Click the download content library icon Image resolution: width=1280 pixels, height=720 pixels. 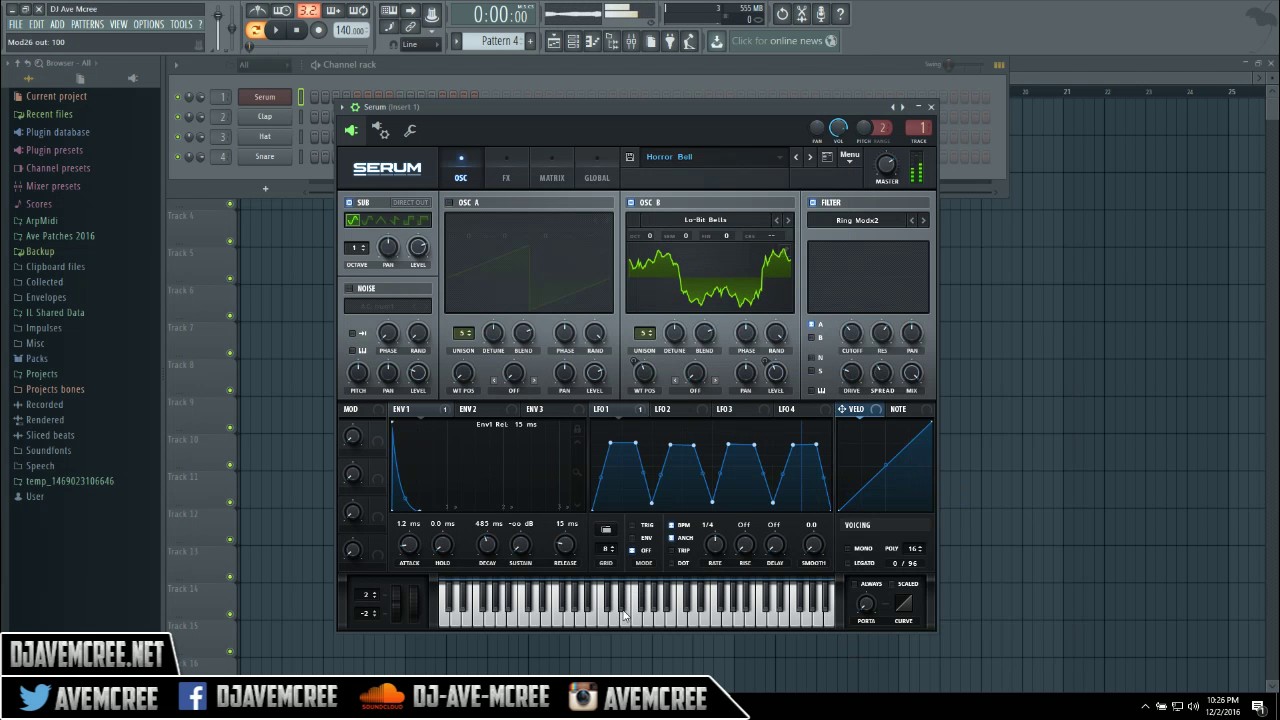point(716,41)
